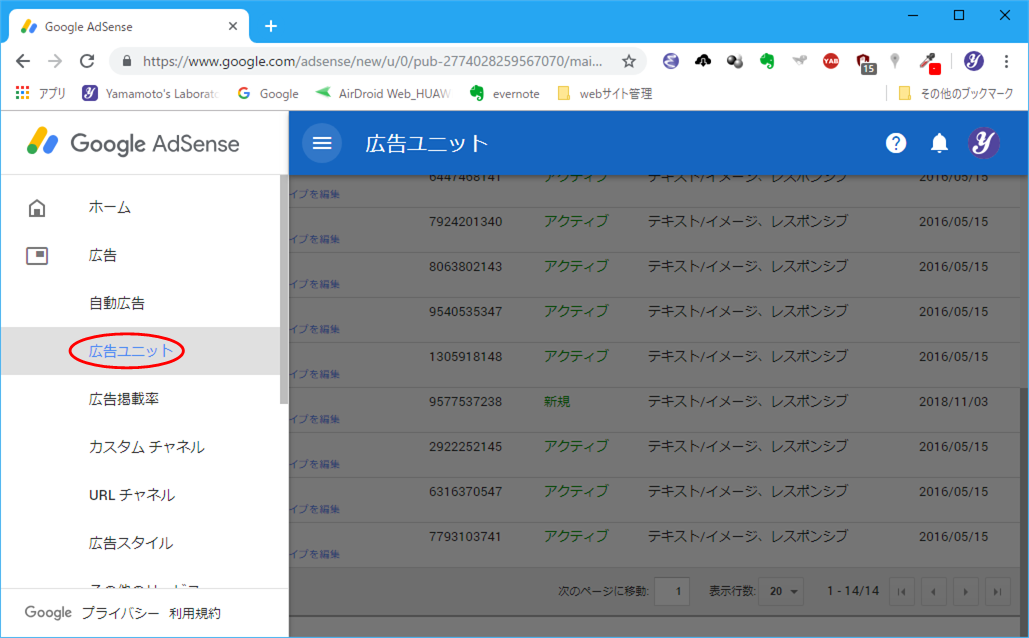Image resolution: width=1029 pixels, height=638 pixels.
Task: Open the Google bookmark
Action: (268, 93)
